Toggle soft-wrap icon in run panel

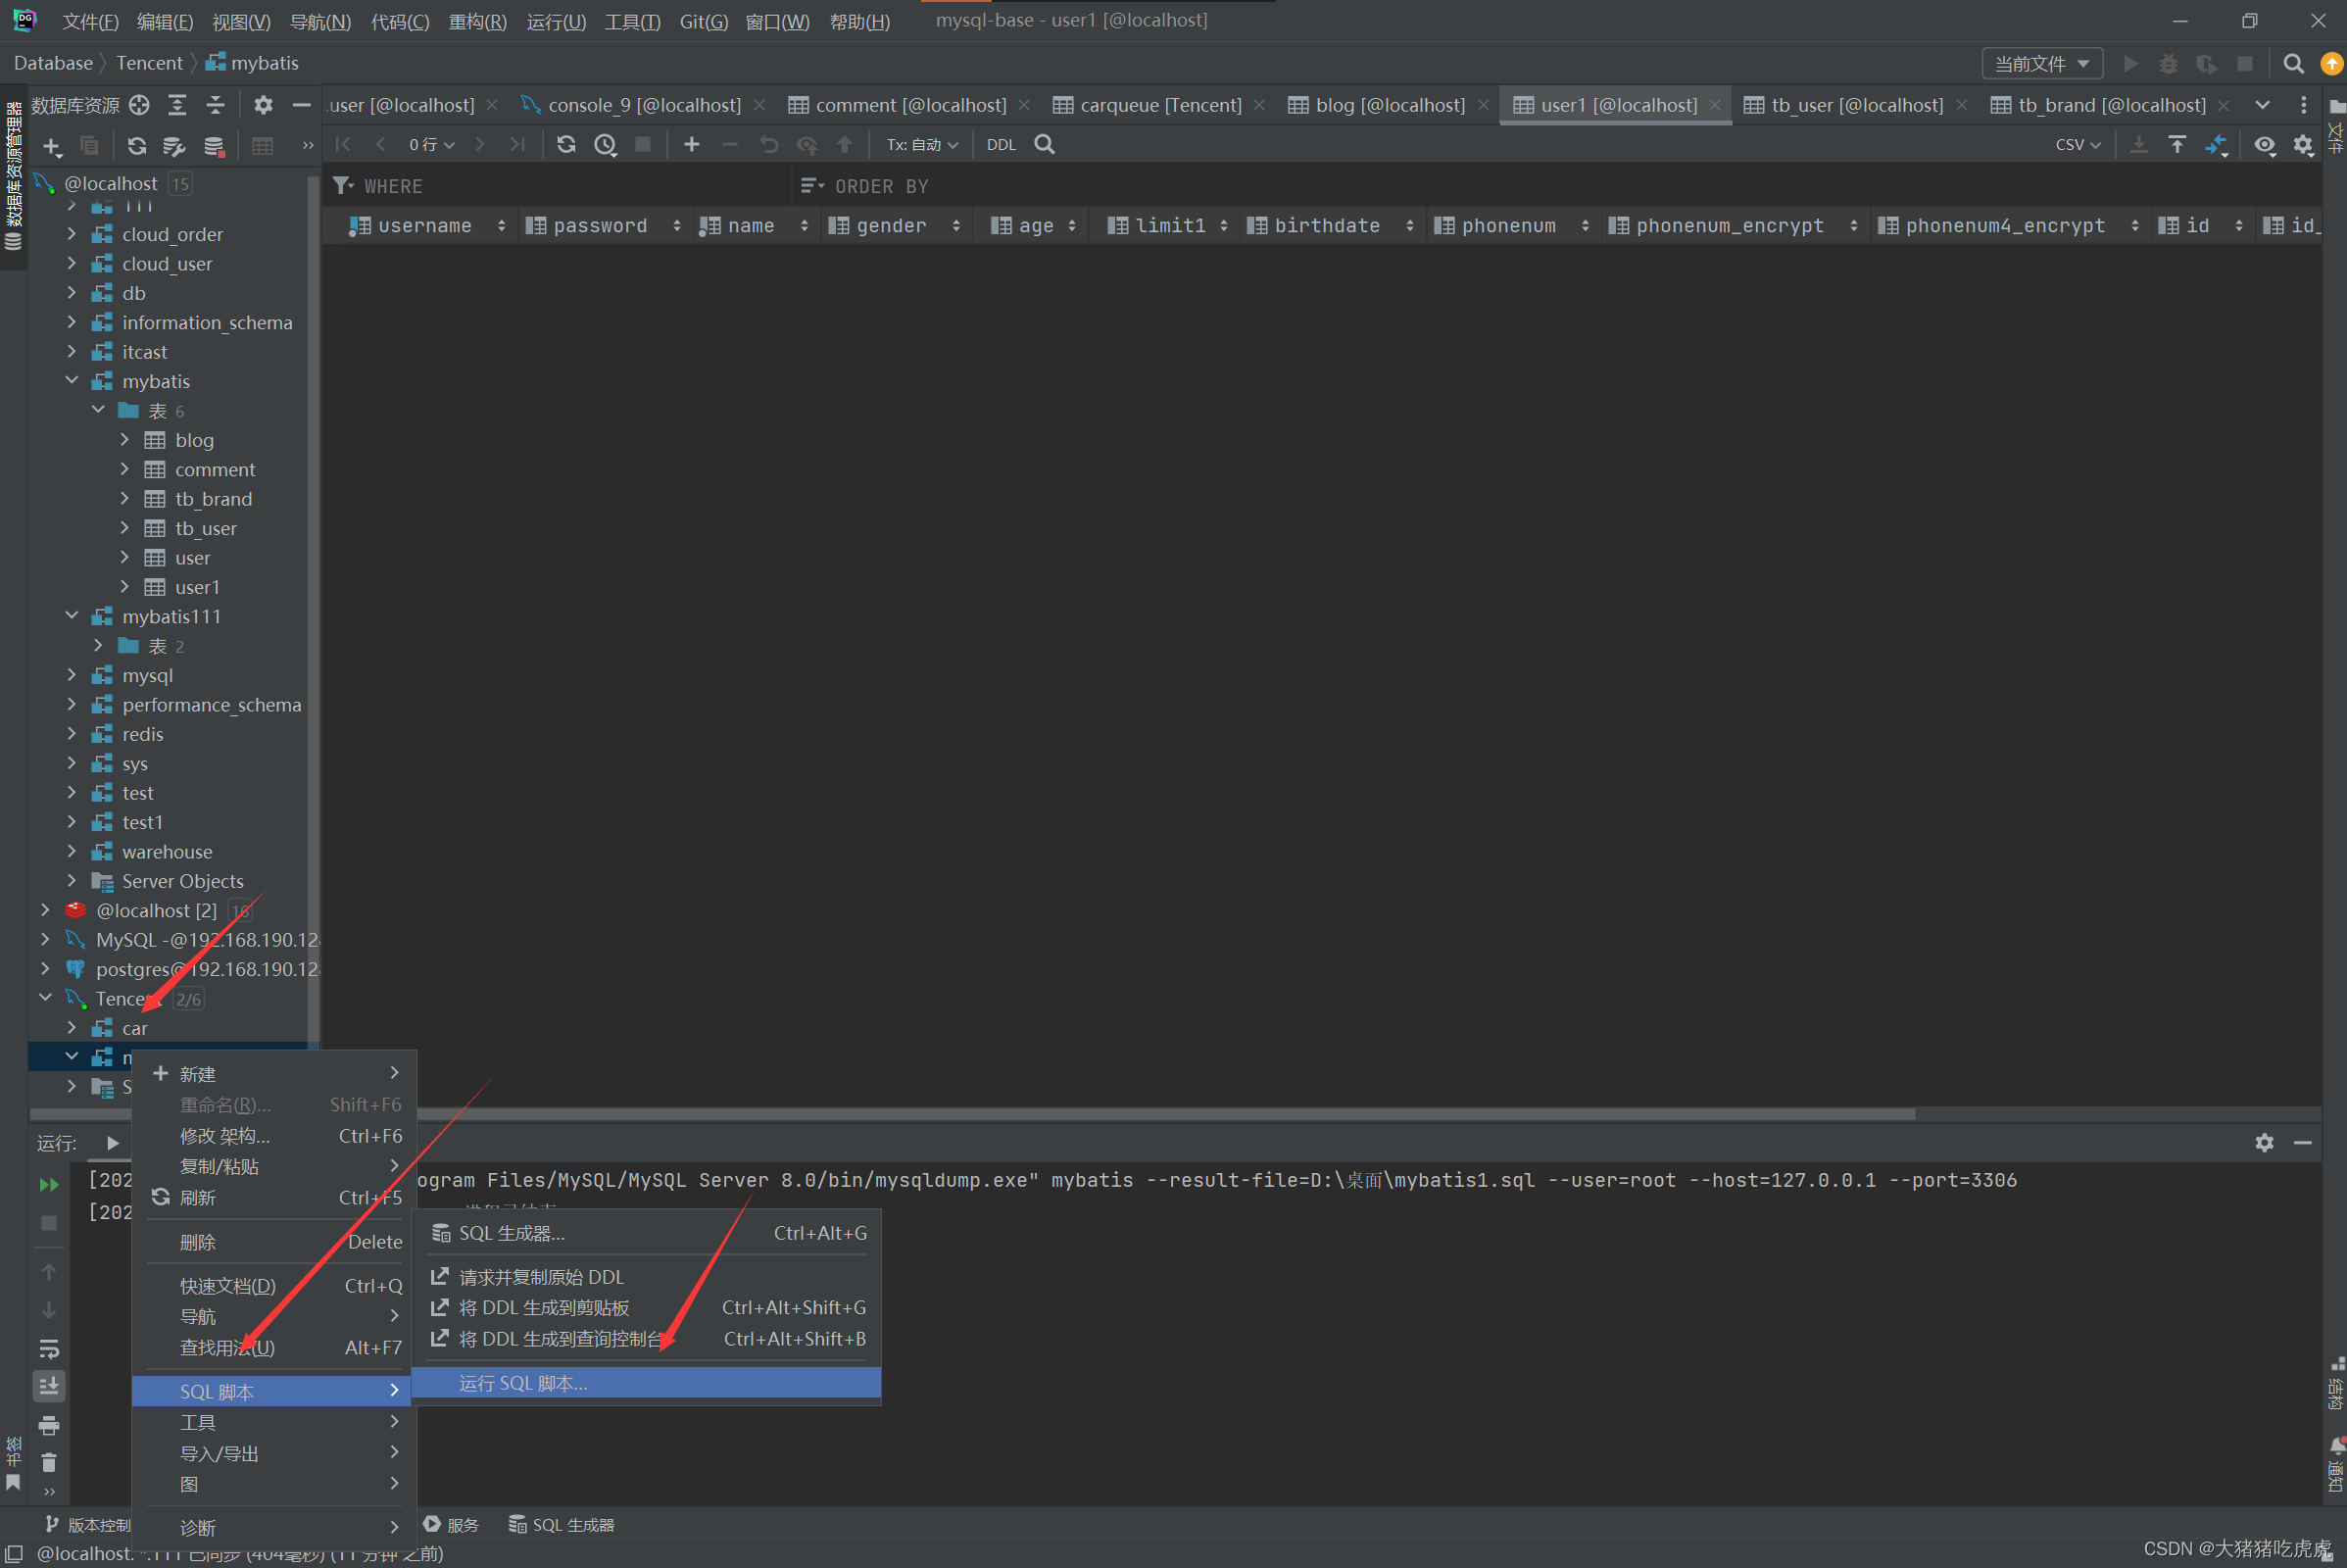(49, 1349)
